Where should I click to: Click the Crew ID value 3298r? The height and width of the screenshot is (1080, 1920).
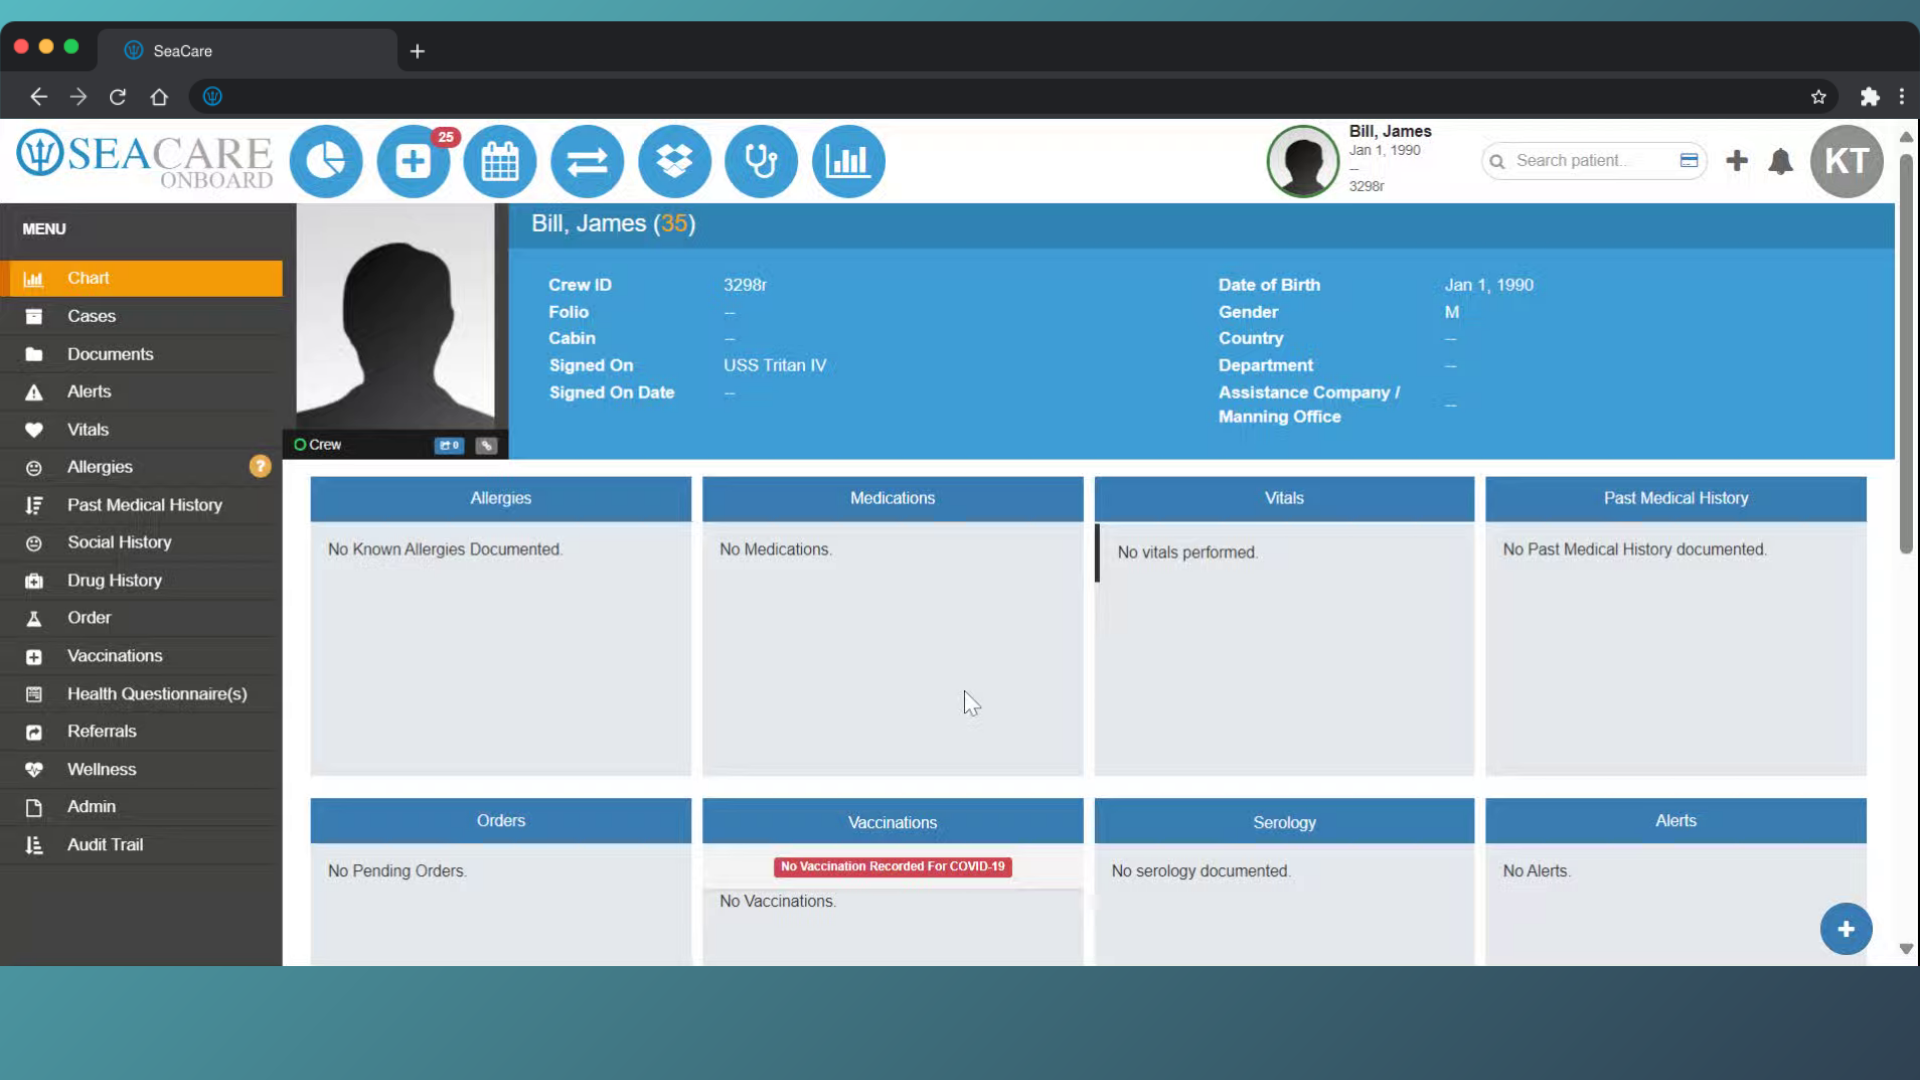click(x=745, y=285)
